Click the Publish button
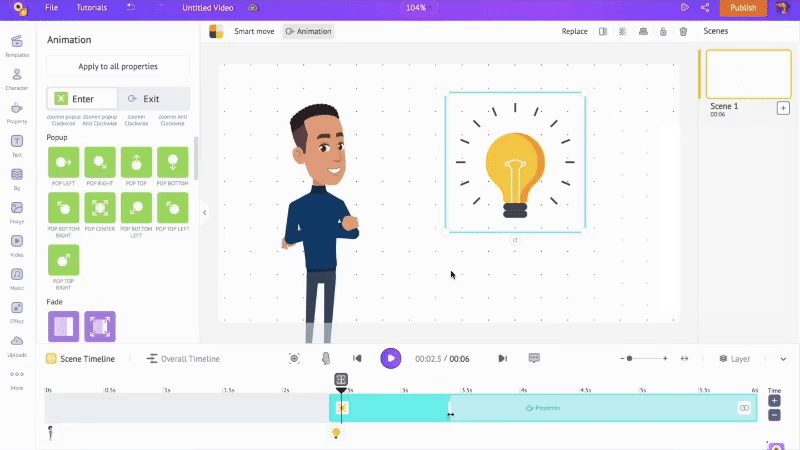Screen dimensions: 800x450 click(743, 8)
